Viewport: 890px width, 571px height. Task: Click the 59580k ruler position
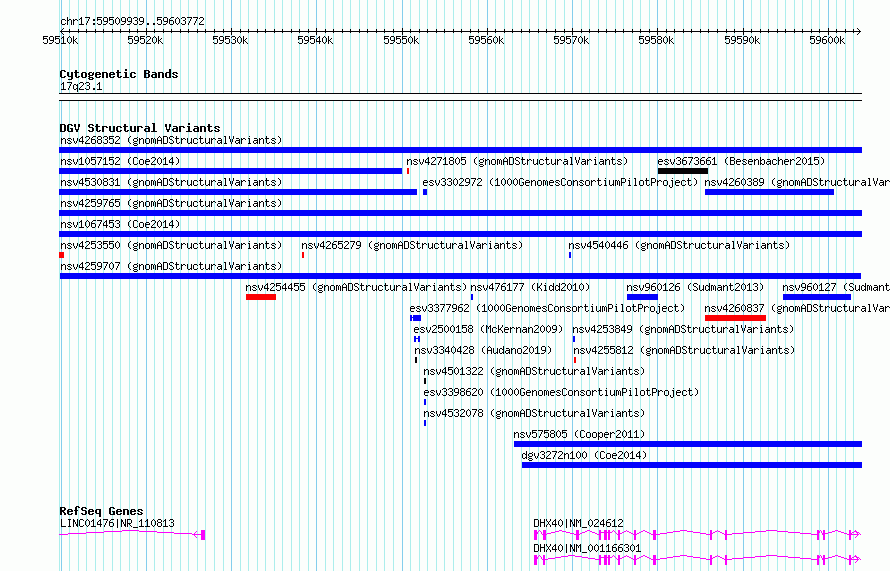click(656, 40)
